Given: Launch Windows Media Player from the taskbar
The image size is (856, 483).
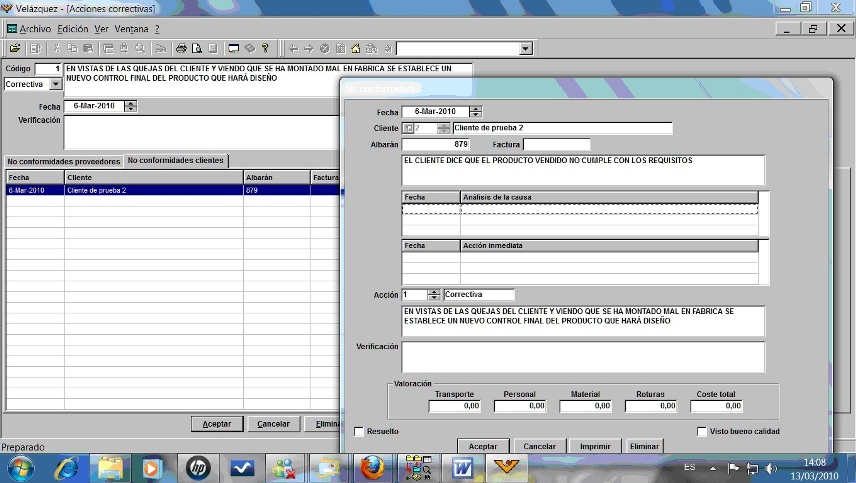Looking at the screenshot, I should pos(152,468).
